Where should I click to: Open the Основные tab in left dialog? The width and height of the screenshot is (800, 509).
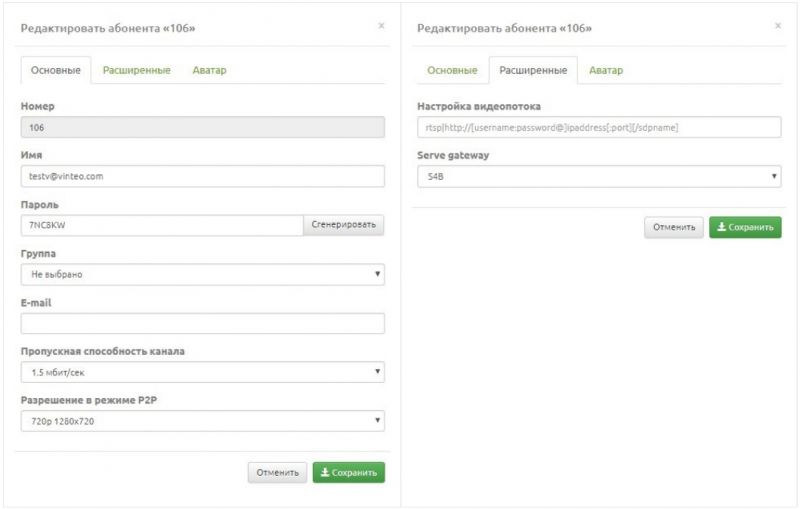tap(56, 70)
